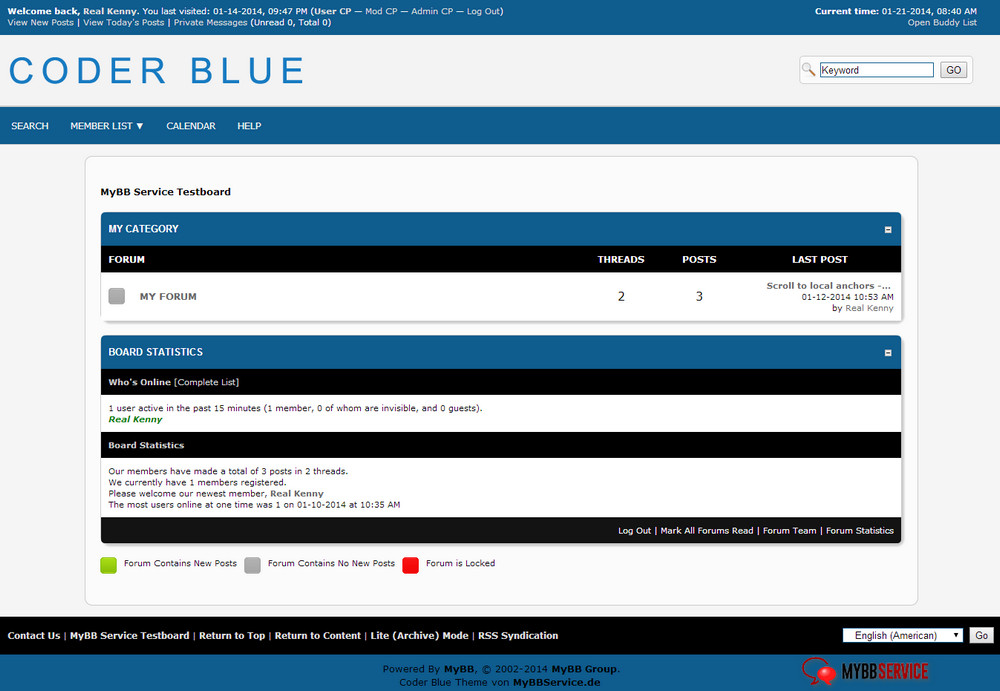Open the My Forum link
Viewport: 1000px width, 691px height.
(x=168, y=297)
